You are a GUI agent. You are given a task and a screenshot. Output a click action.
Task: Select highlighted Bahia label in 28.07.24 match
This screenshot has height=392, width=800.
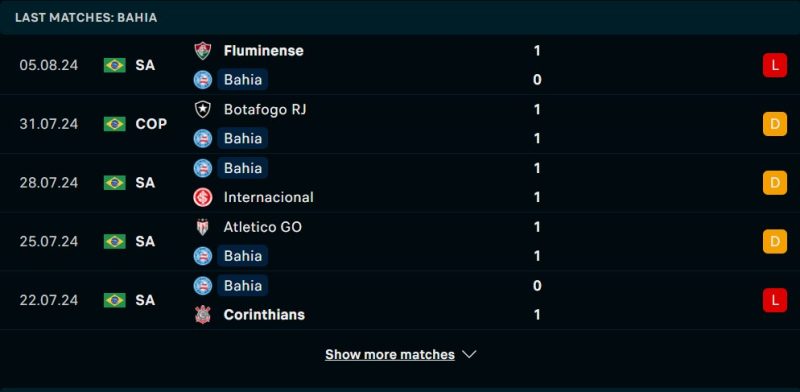243,168
